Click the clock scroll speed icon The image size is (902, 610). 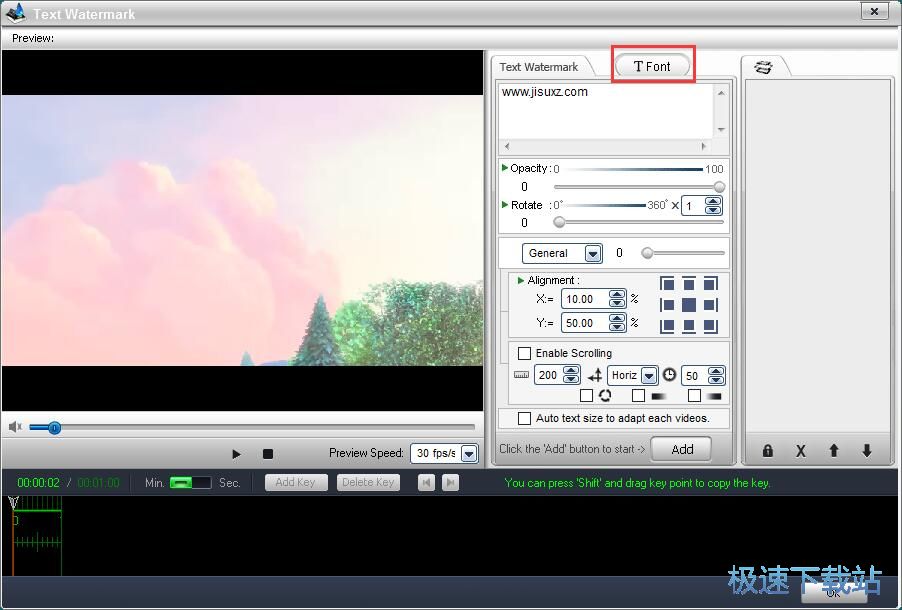[669, 375]
